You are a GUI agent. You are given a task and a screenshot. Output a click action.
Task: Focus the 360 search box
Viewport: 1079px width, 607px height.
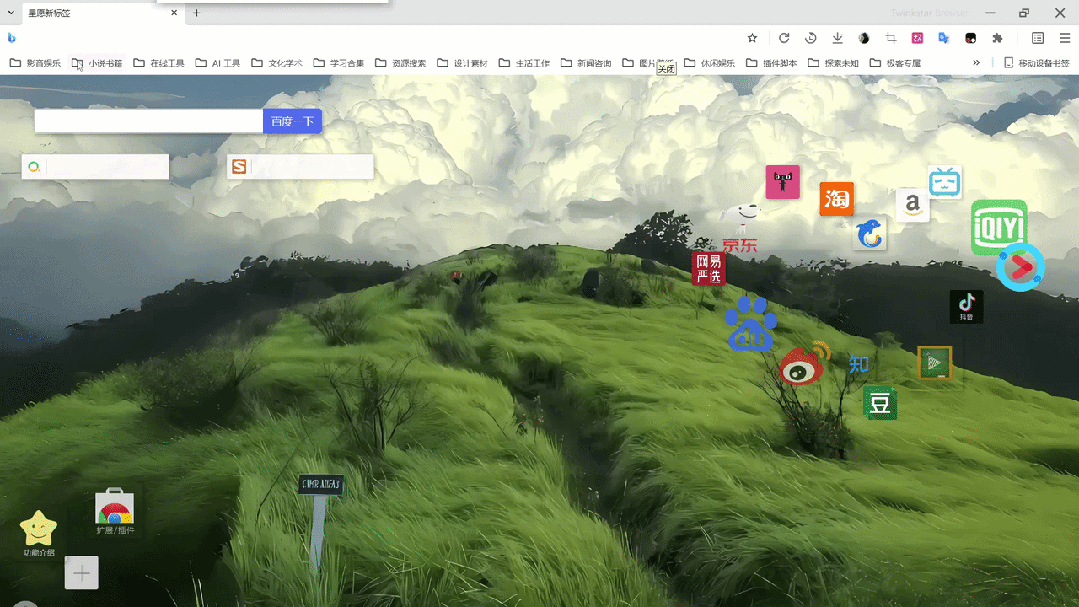(95, 167)
